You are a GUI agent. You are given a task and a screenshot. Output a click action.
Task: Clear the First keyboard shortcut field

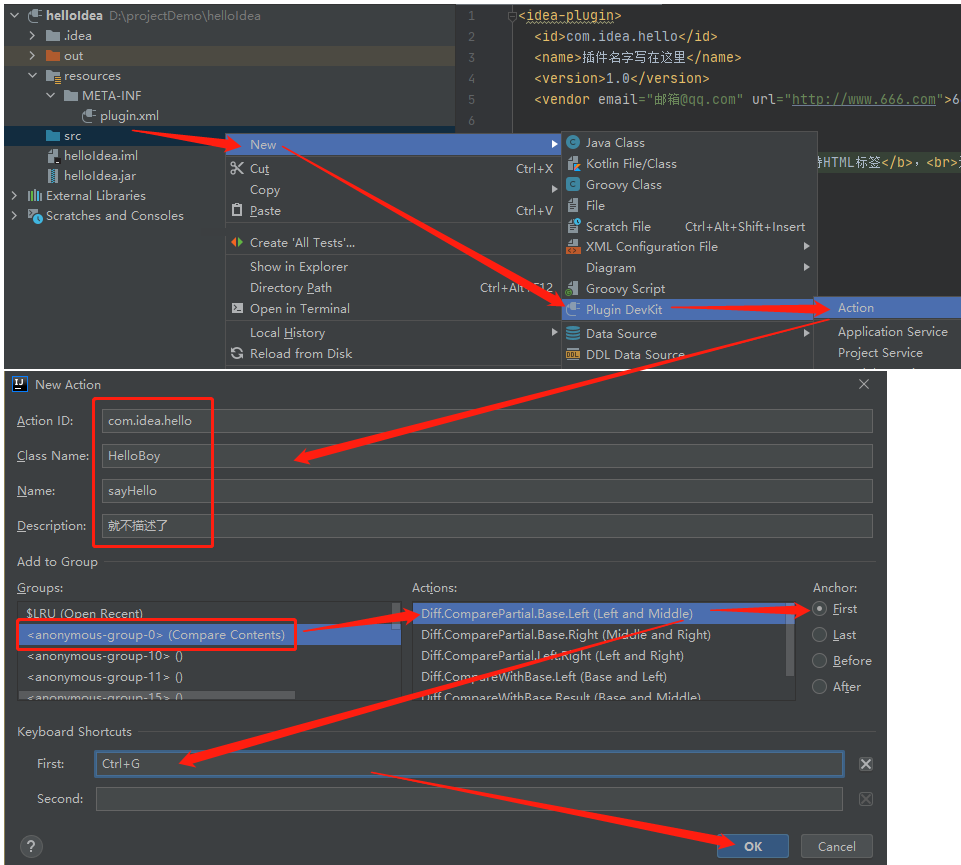pyautogui.click(x=865, y=764)
